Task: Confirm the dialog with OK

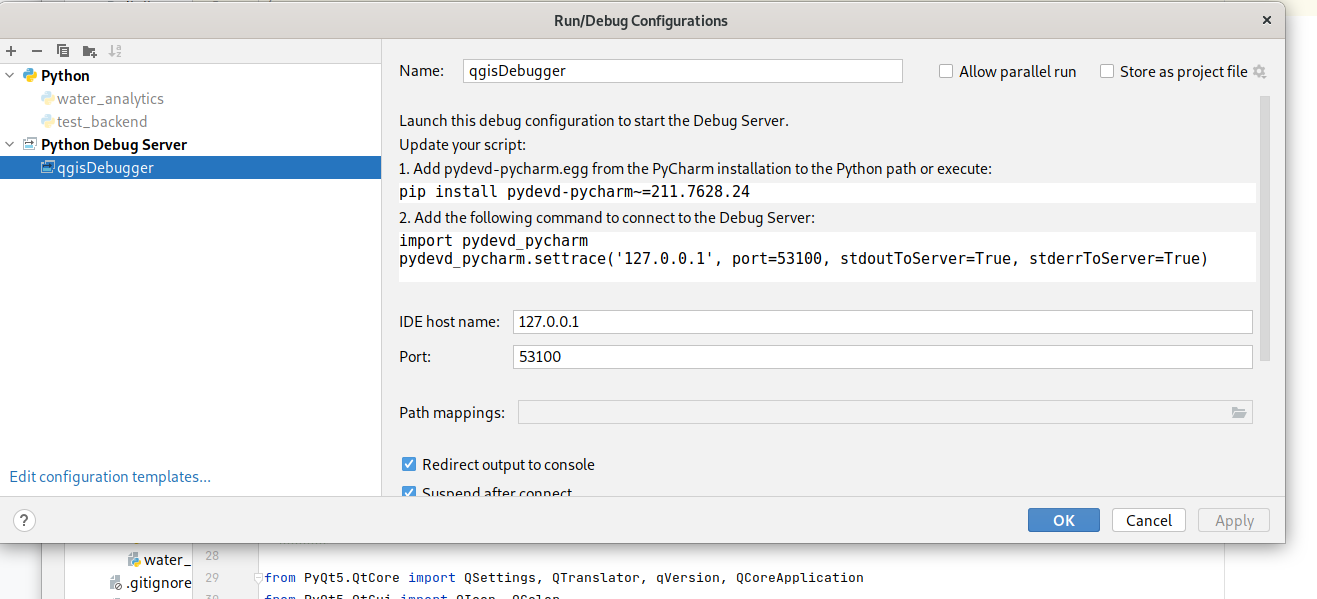Action: tap(1064, 520)
